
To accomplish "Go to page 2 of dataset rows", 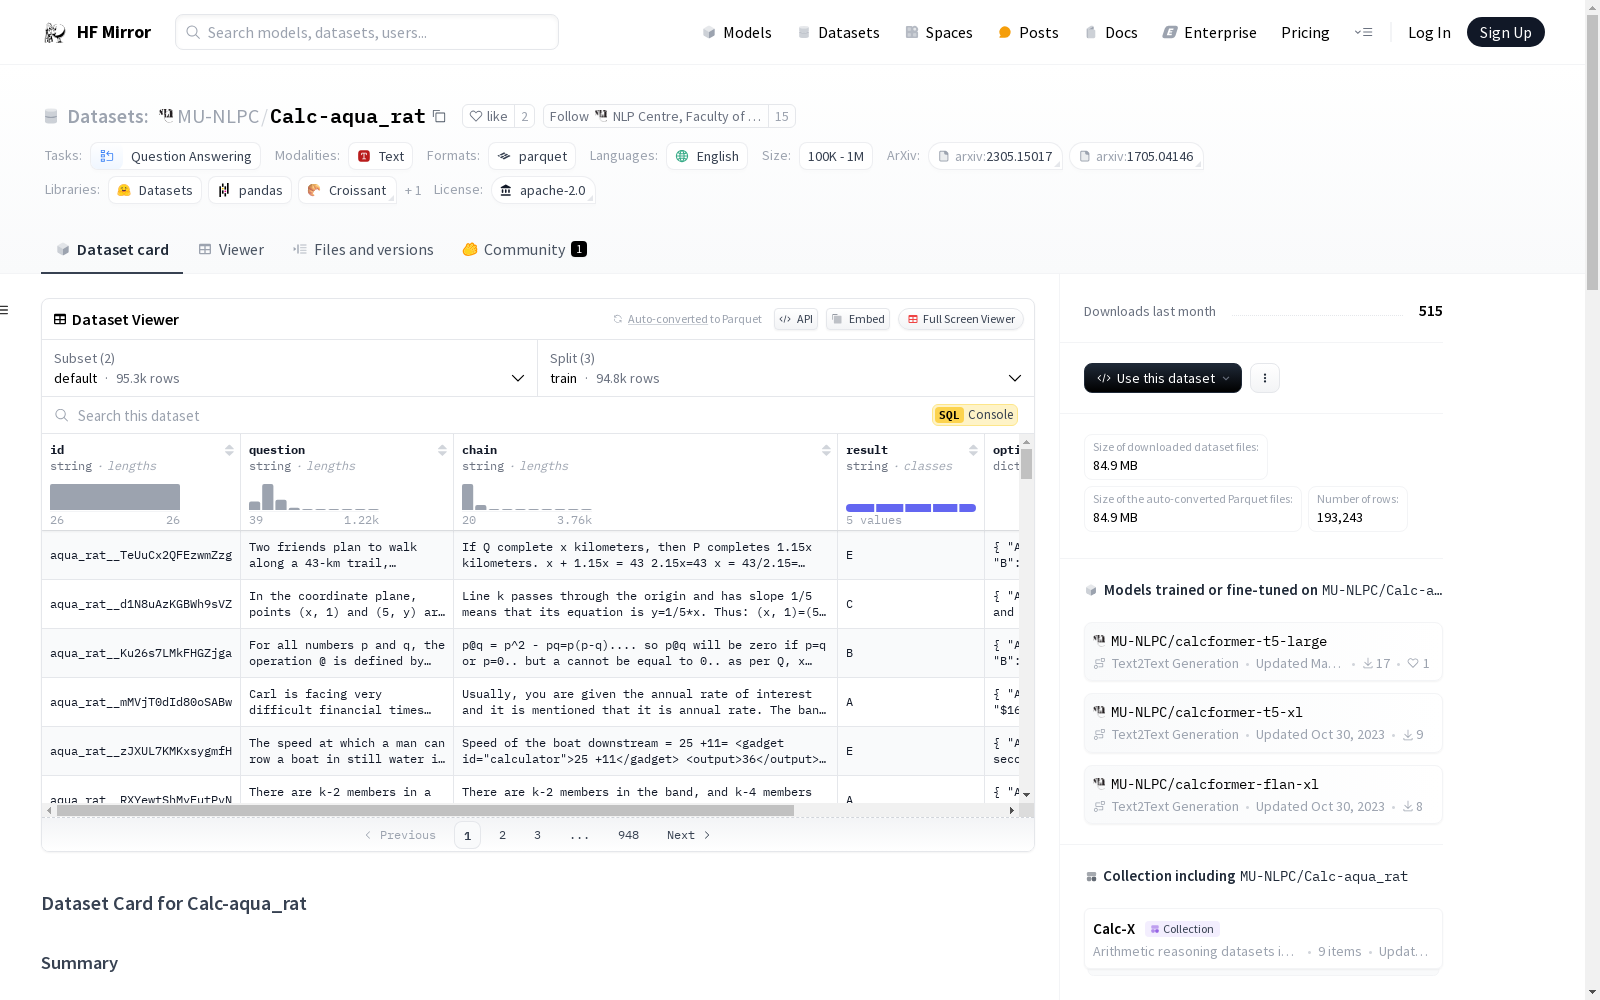I will pyautogui.click(x=502, y=835).
